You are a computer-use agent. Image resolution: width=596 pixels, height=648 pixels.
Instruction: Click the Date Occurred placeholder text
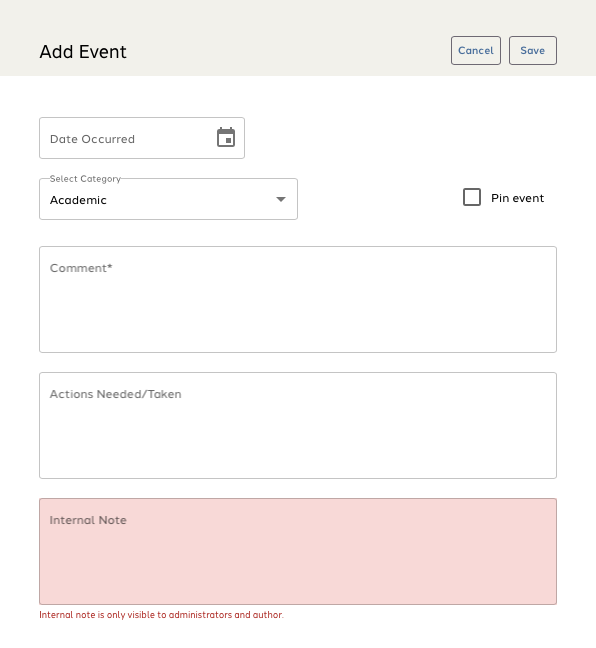[x=92, y=139]
